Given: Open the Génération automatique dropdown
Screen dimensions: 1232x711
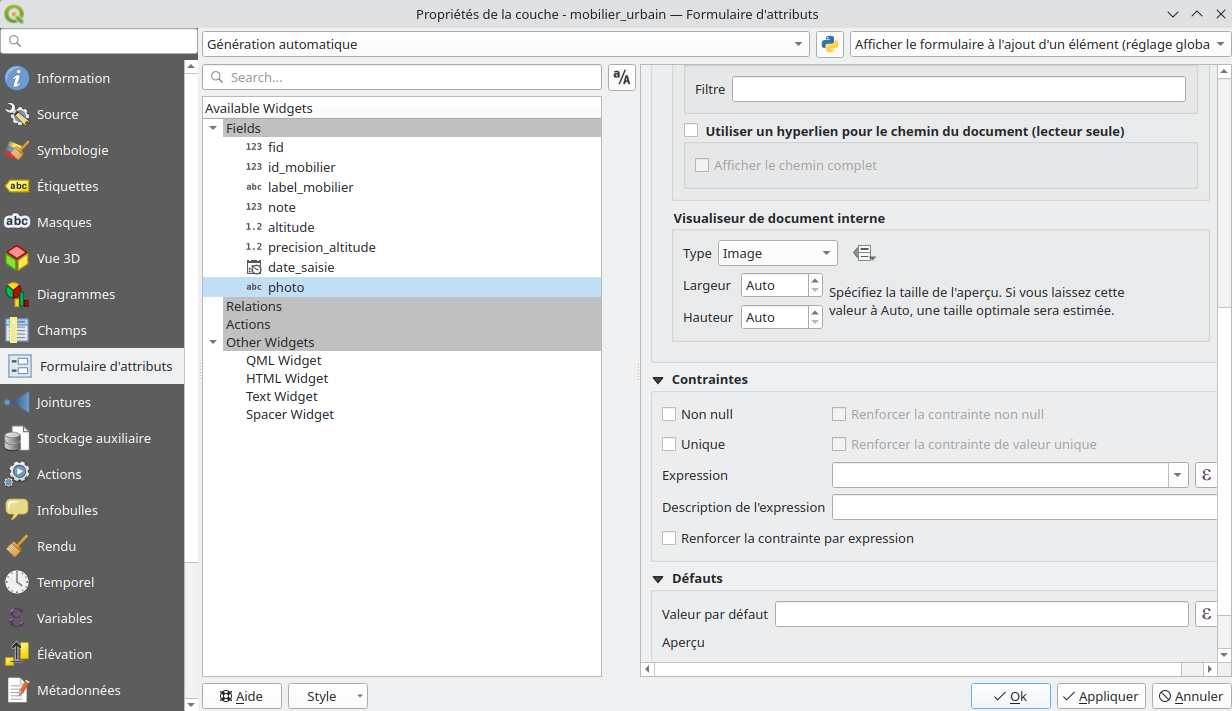Looking at the screenshot, I should 505,44.
